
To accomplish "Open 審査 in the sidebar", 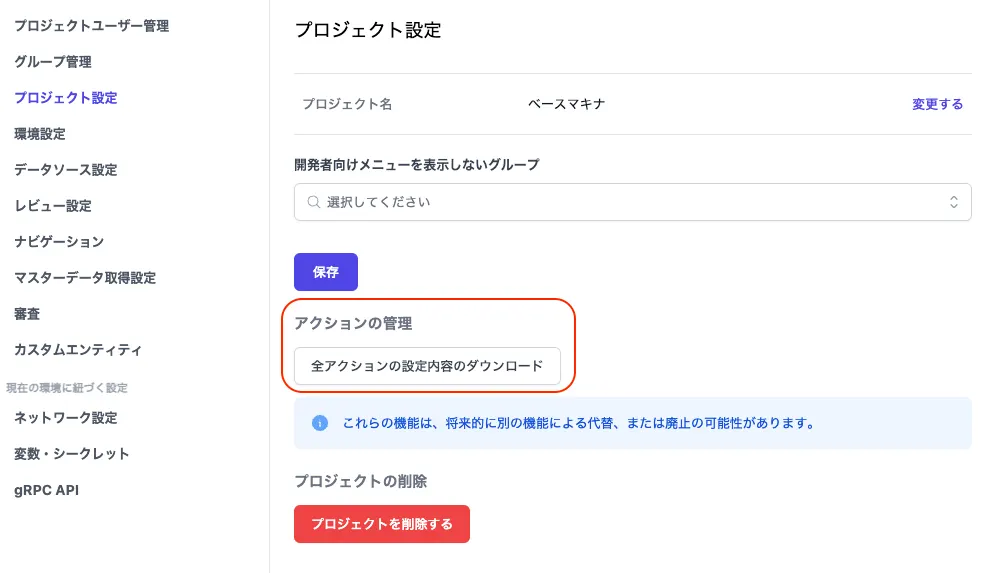I will click(27, 313).
